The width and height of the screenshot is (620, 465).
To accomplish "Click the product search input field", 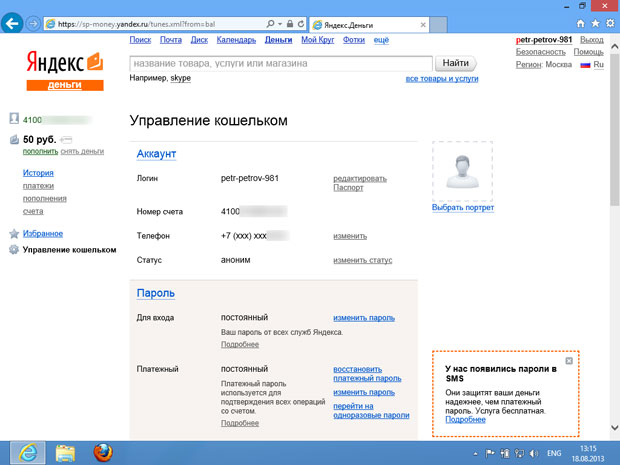I will [x=281, y=63].
